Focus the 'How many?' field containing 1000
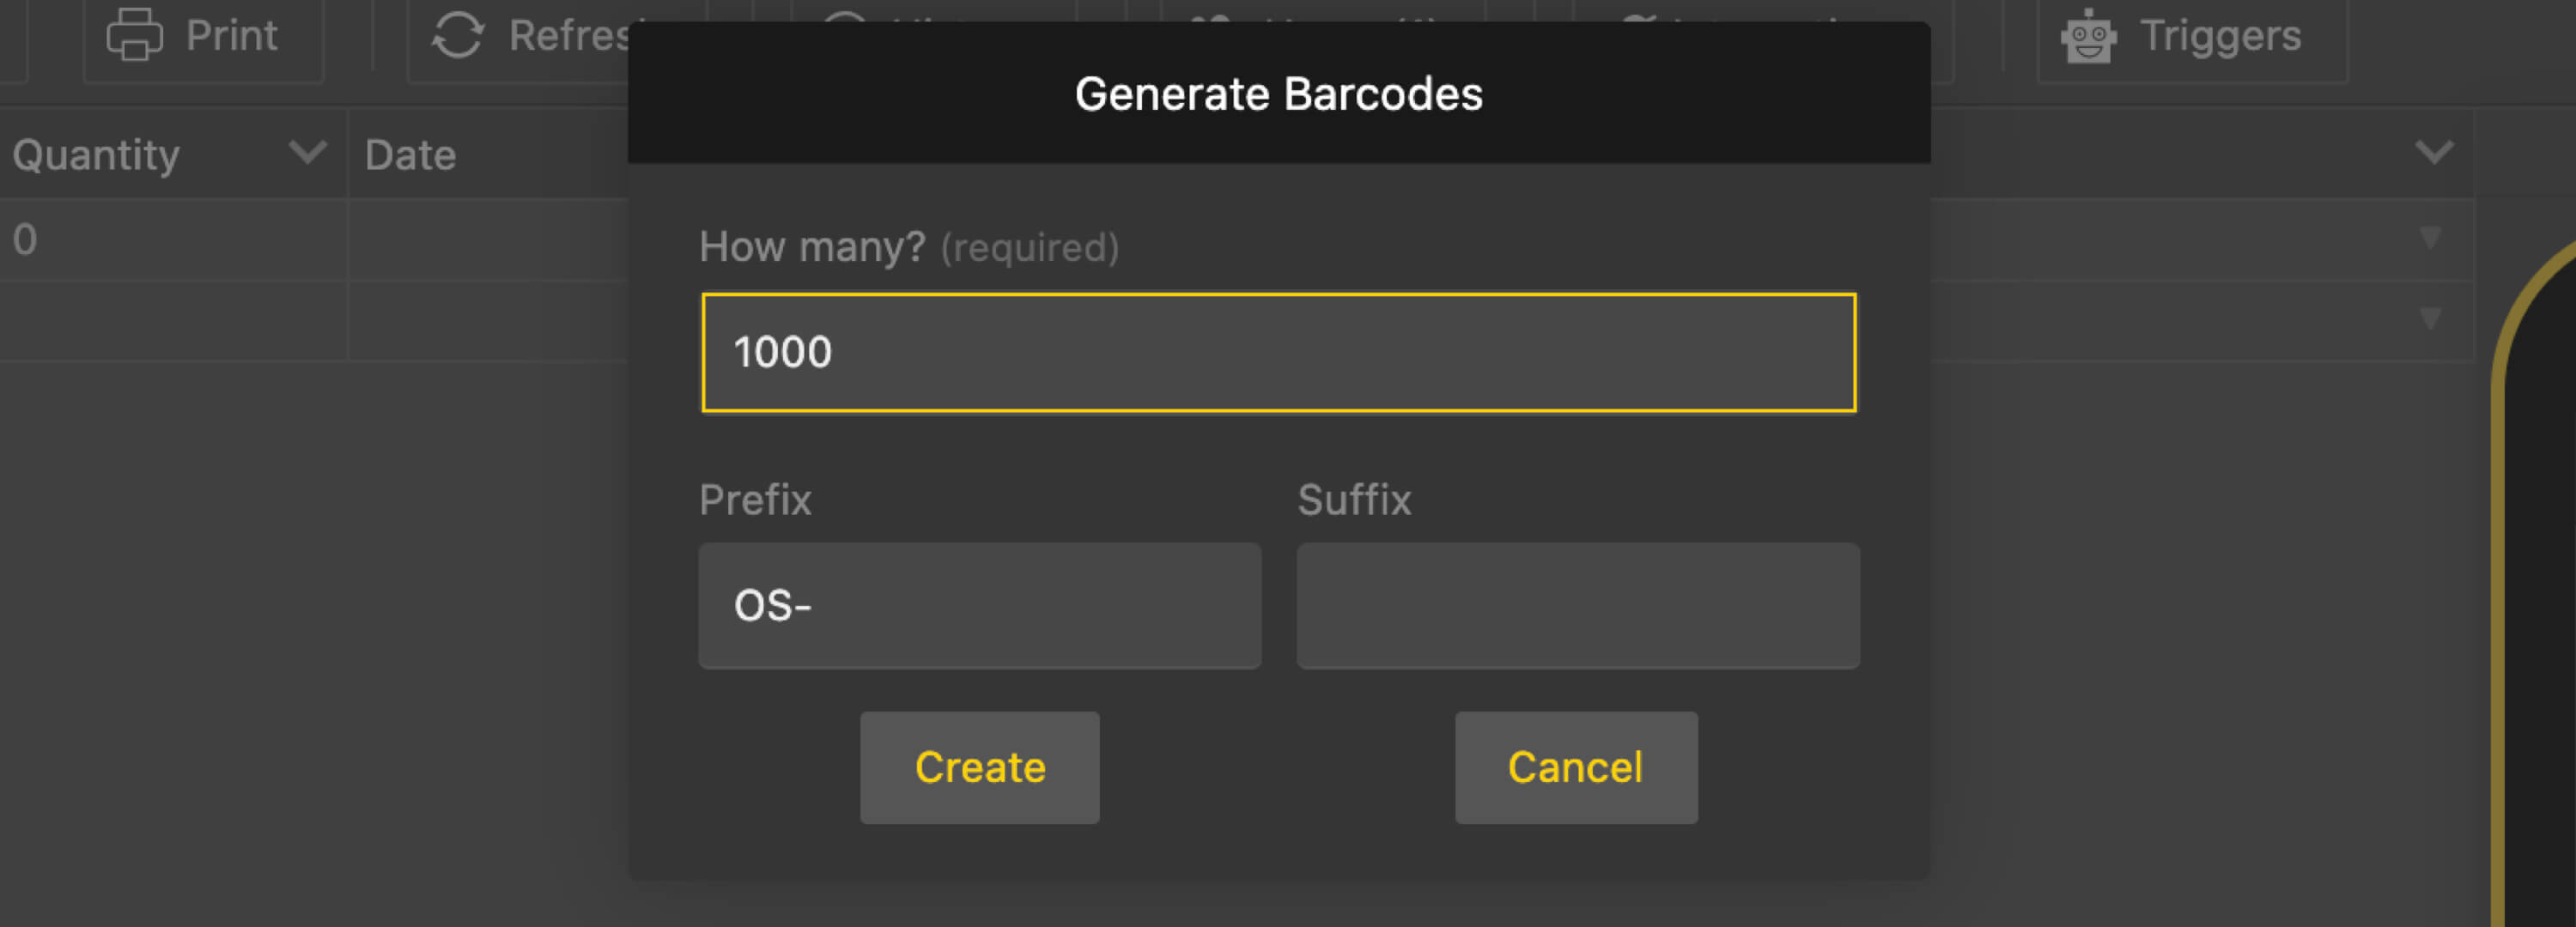2576x927 pixels. click(1278, 352)
